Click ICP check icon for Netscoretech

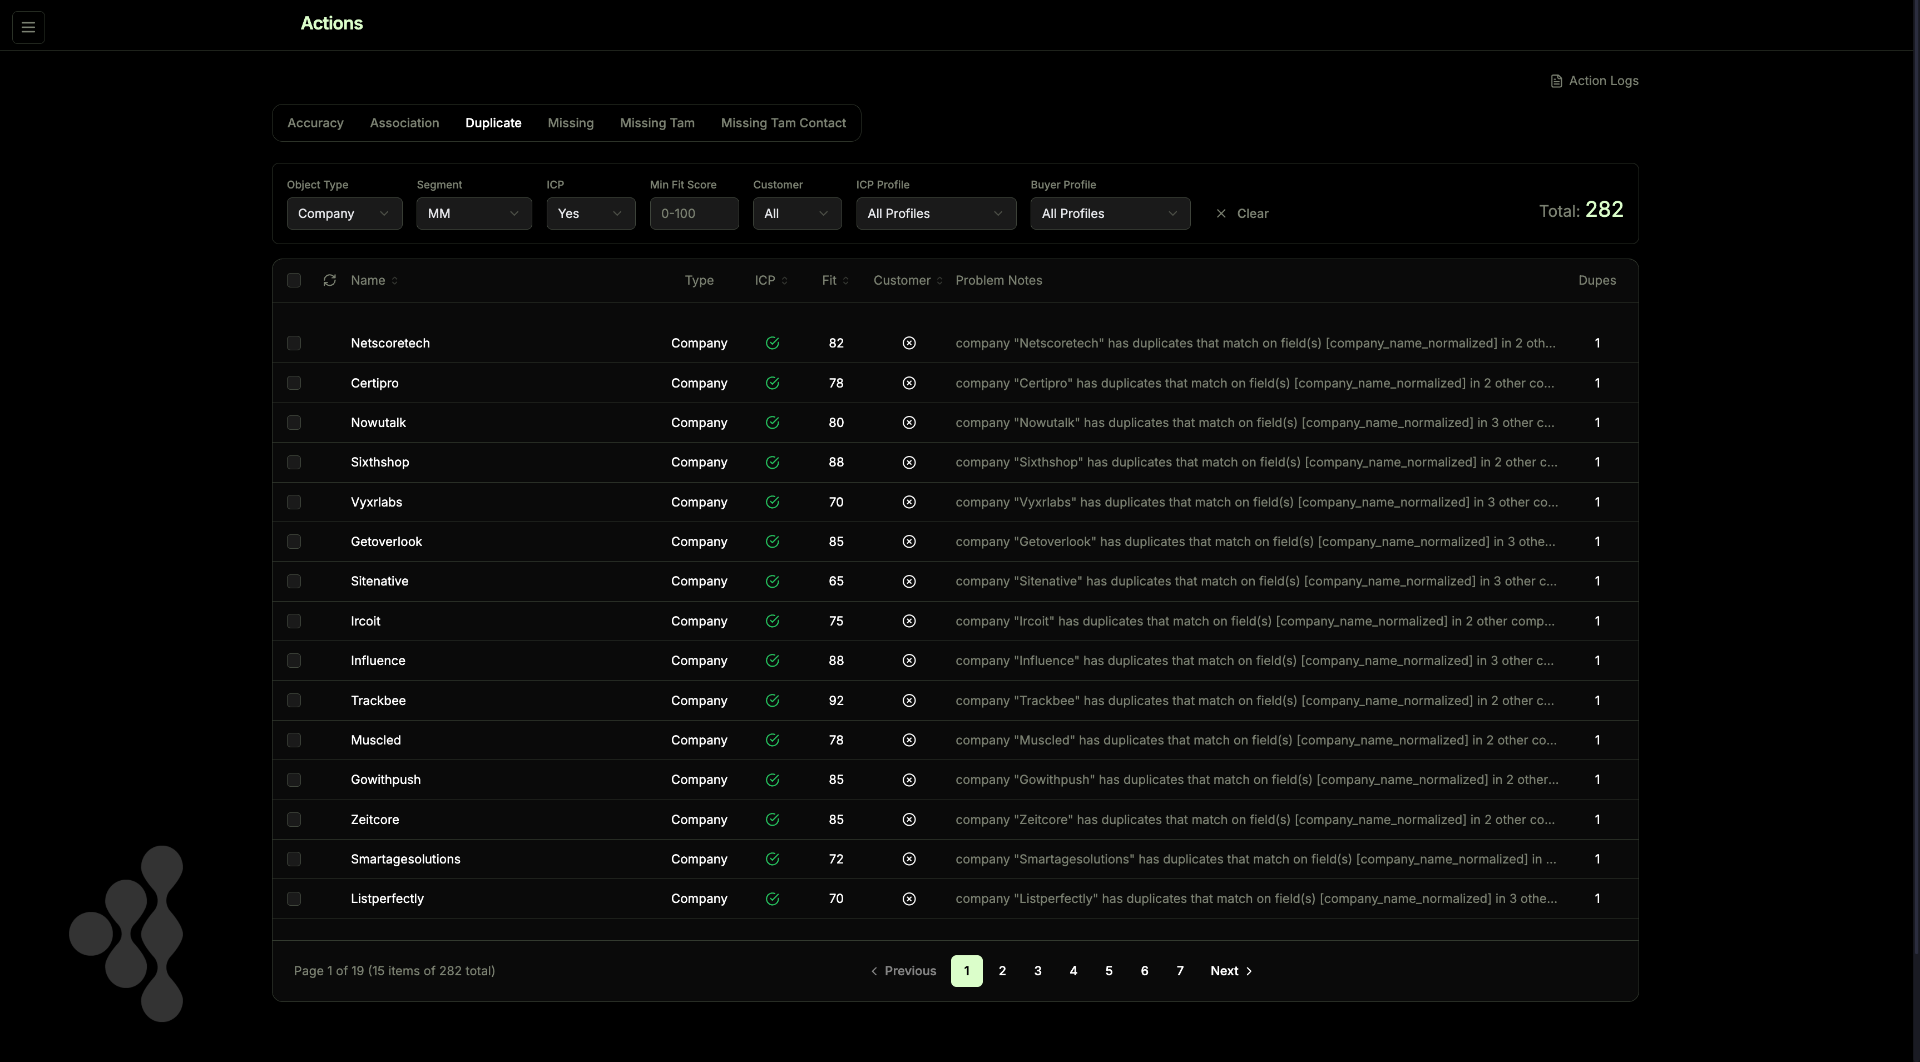point(772,343)
